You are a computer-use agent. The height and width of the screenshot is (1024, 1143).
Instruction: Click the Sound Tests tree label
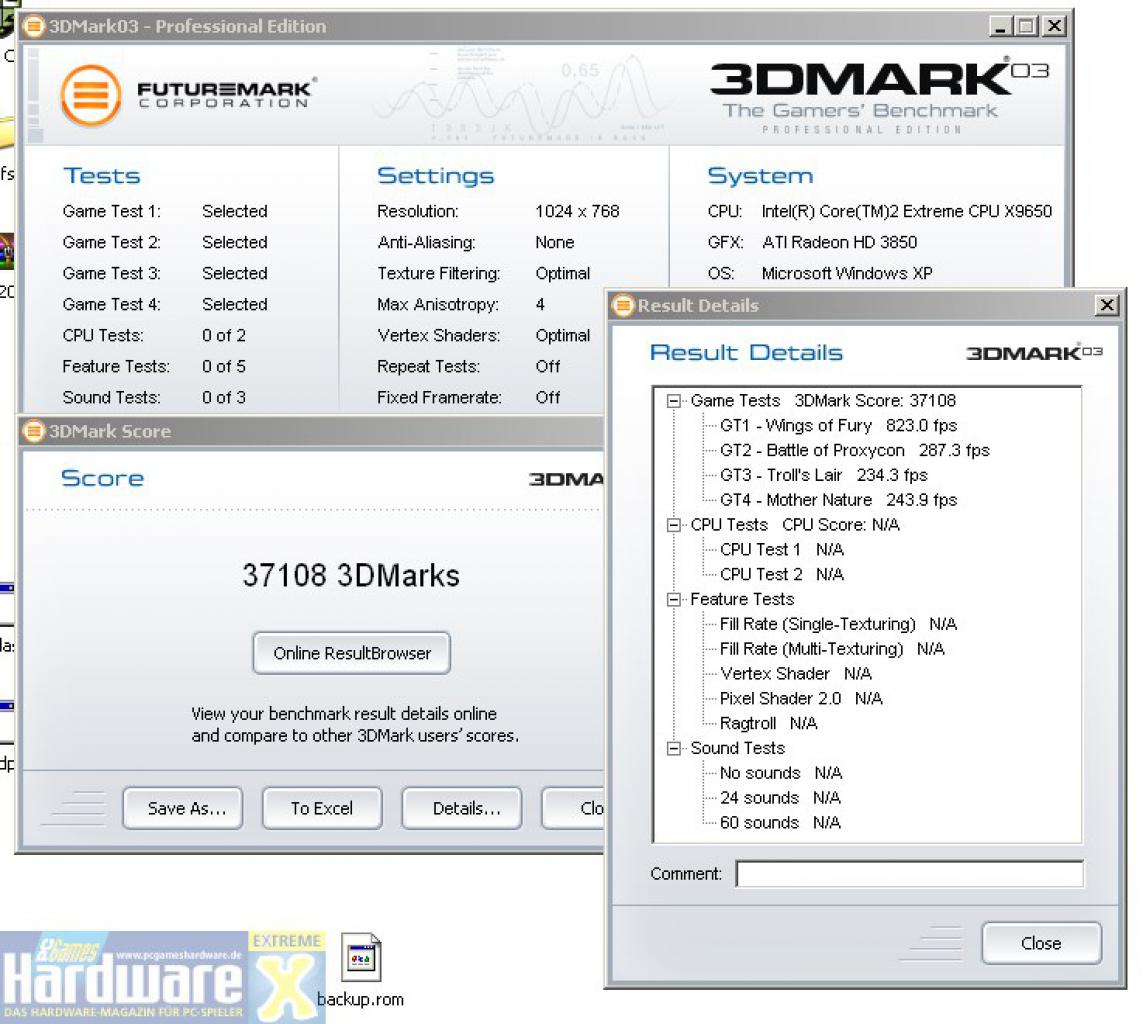coord(738,749)
